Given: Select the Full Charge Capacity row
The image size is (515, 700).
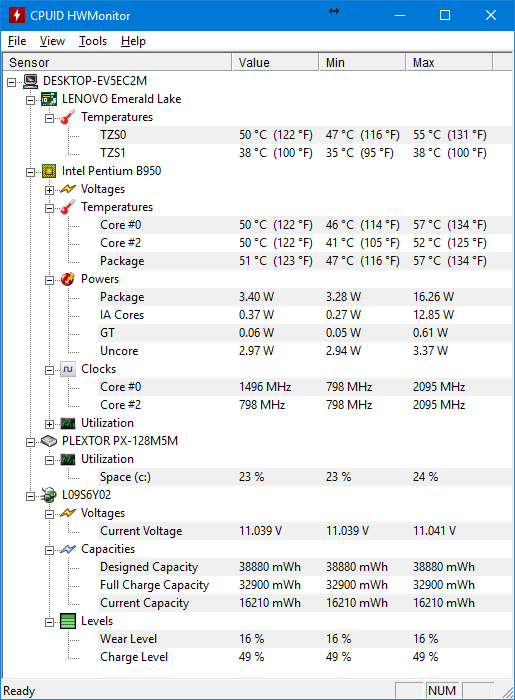Looking at the screenshot, I should [x=305, y=585].
